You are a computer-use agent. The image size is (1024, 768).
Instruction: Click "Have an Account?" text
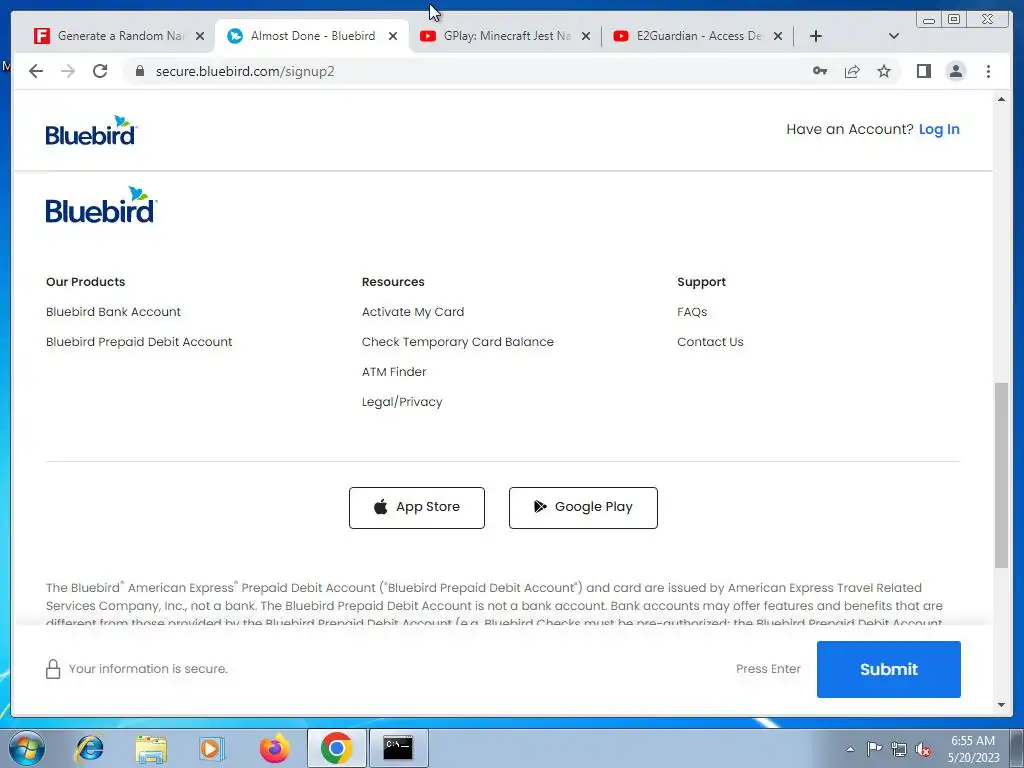[849, 129]
